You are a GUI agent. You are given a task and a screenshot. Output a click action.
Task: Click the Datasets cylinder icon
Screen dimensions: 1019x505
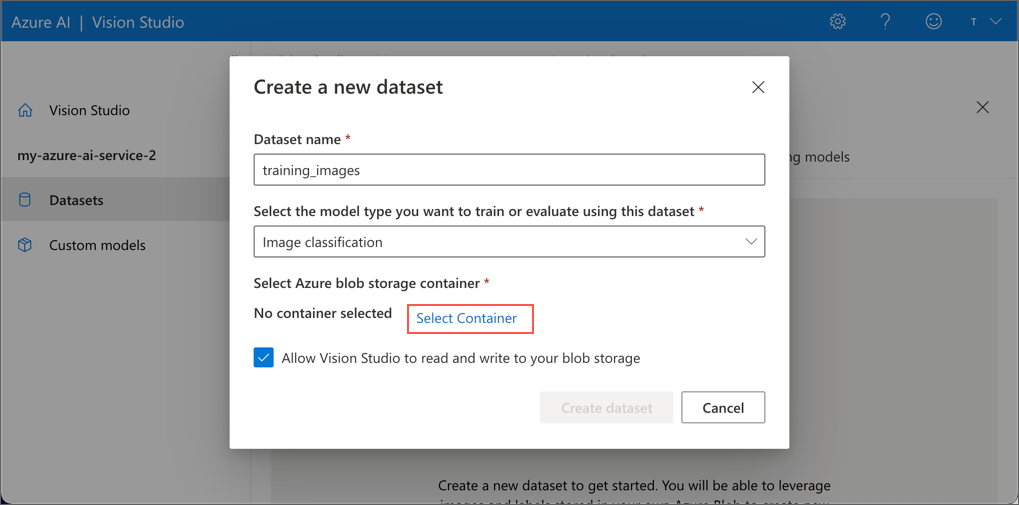[25, 200]
